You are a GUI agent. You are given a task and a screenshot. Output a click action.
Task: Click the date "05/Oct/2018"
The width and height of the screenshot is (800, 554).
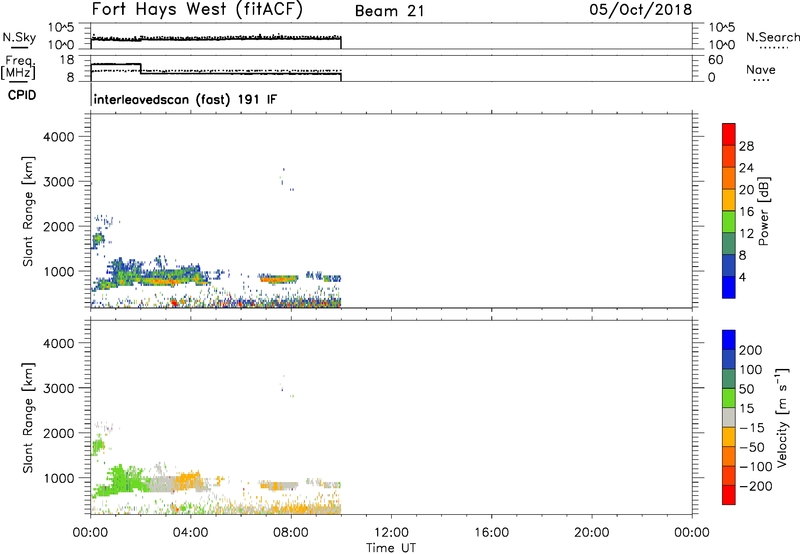pyautogui.click(x=640, y=10)
